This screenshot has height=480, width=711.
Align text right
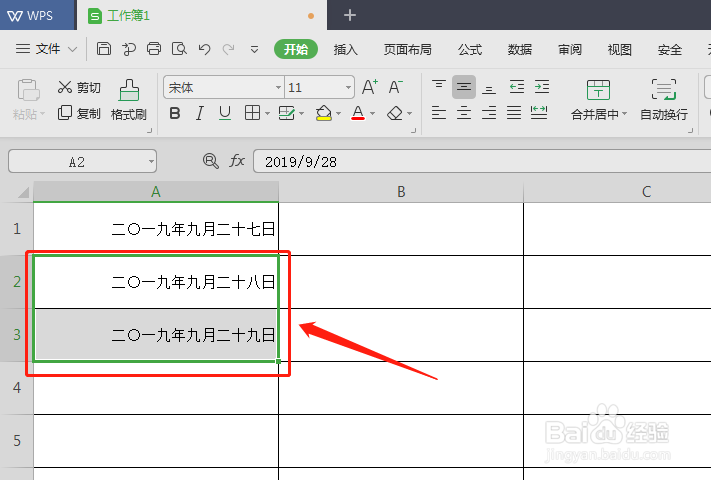click(489, 112)
